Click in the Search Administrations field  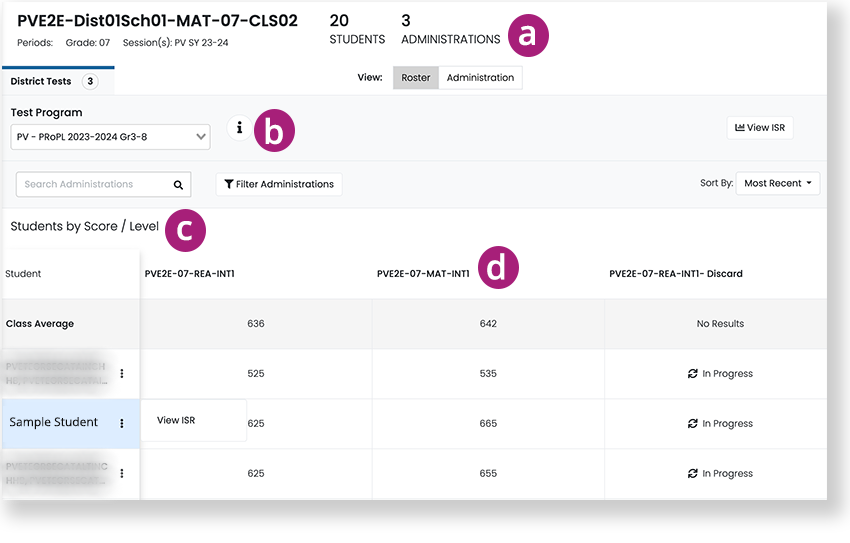92,185
